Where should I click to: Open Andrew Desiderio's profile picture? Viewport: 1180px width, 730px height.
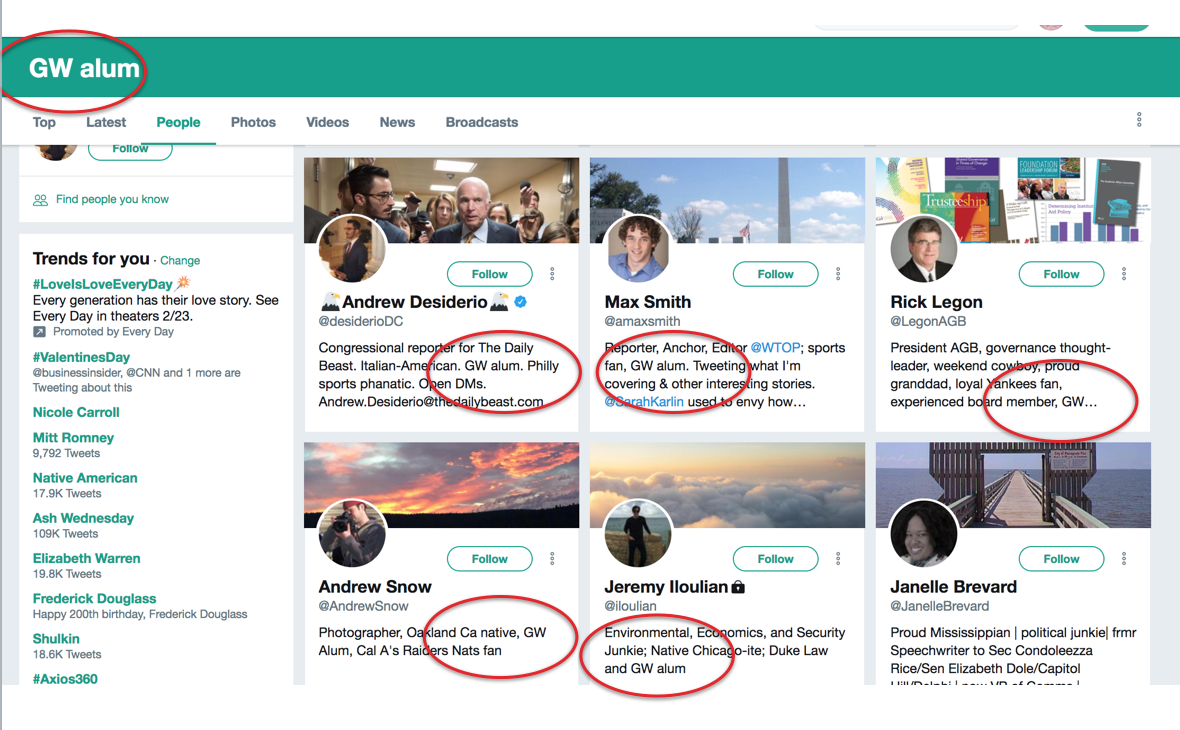[352, 249]
